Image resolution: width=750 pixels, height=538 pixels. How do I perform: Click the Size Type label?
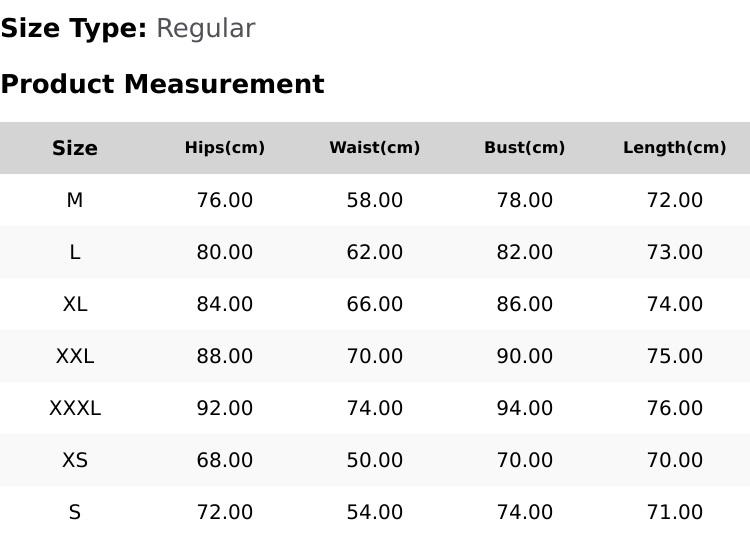coord(74,29)
